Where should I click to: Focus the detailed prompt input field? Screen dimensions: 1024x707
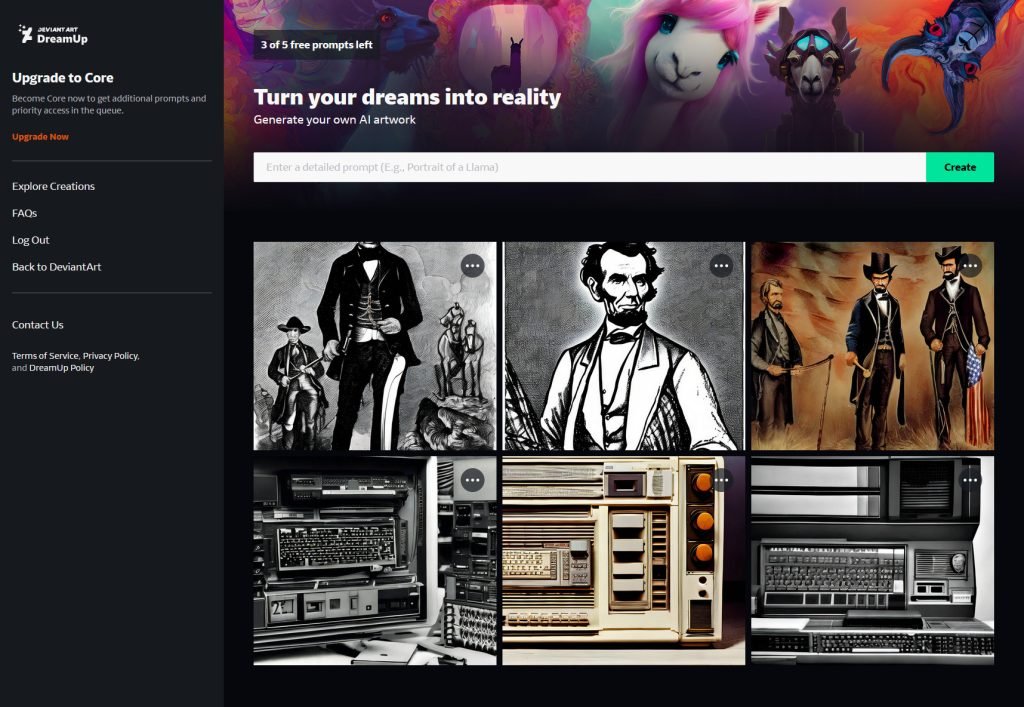click(x=589, y=167)
